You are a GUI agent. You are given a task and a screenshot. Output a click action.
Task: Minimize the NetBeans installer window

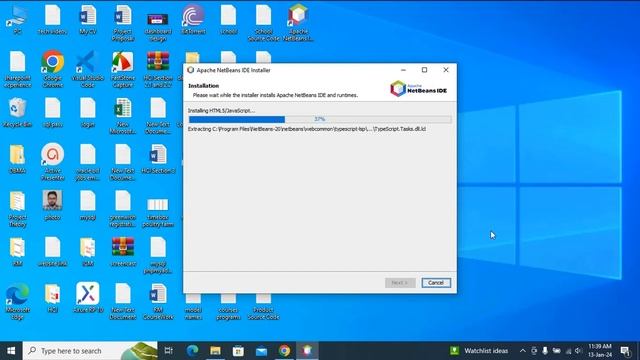tap(403, 70)
